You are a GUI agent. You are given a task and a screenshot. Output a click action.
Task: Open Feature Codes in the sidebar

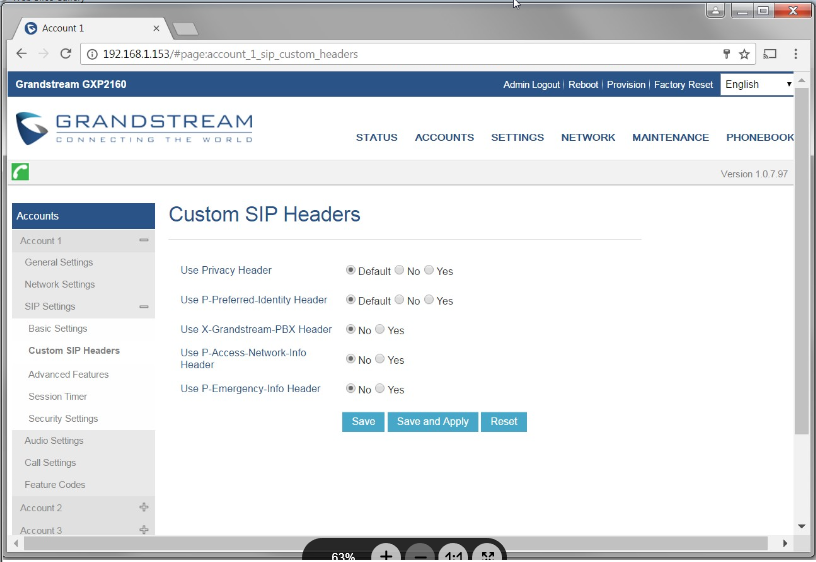click(55, 484)
